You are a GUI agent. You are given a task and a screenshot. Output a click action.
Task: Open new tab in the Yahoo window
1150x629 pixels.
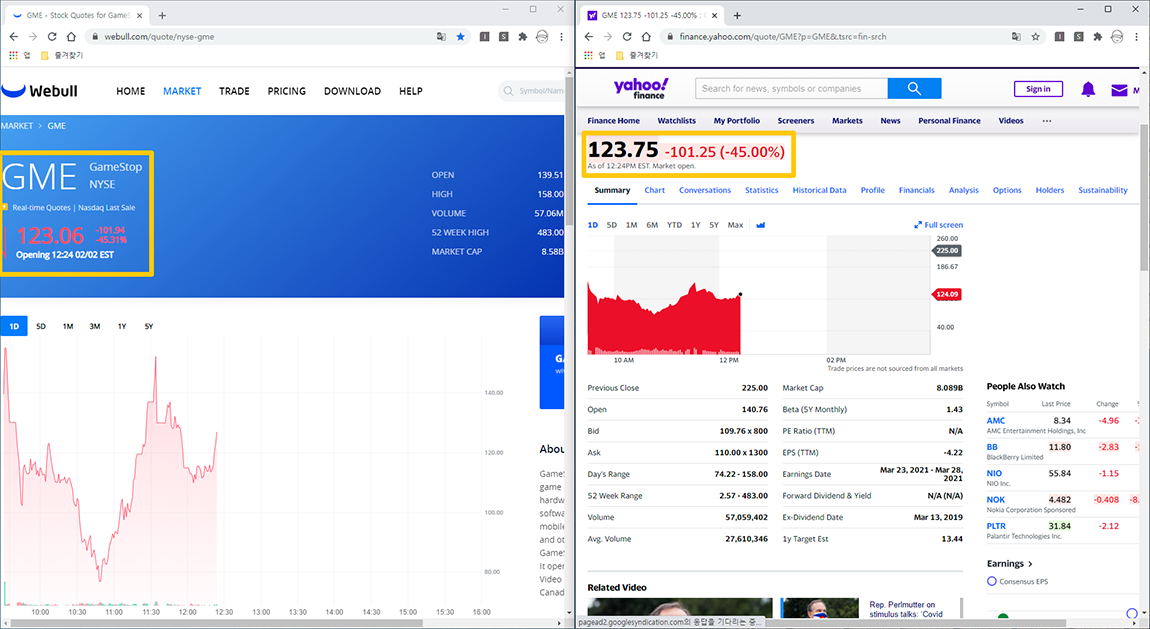pyautogui.click(x=737, y=15)
